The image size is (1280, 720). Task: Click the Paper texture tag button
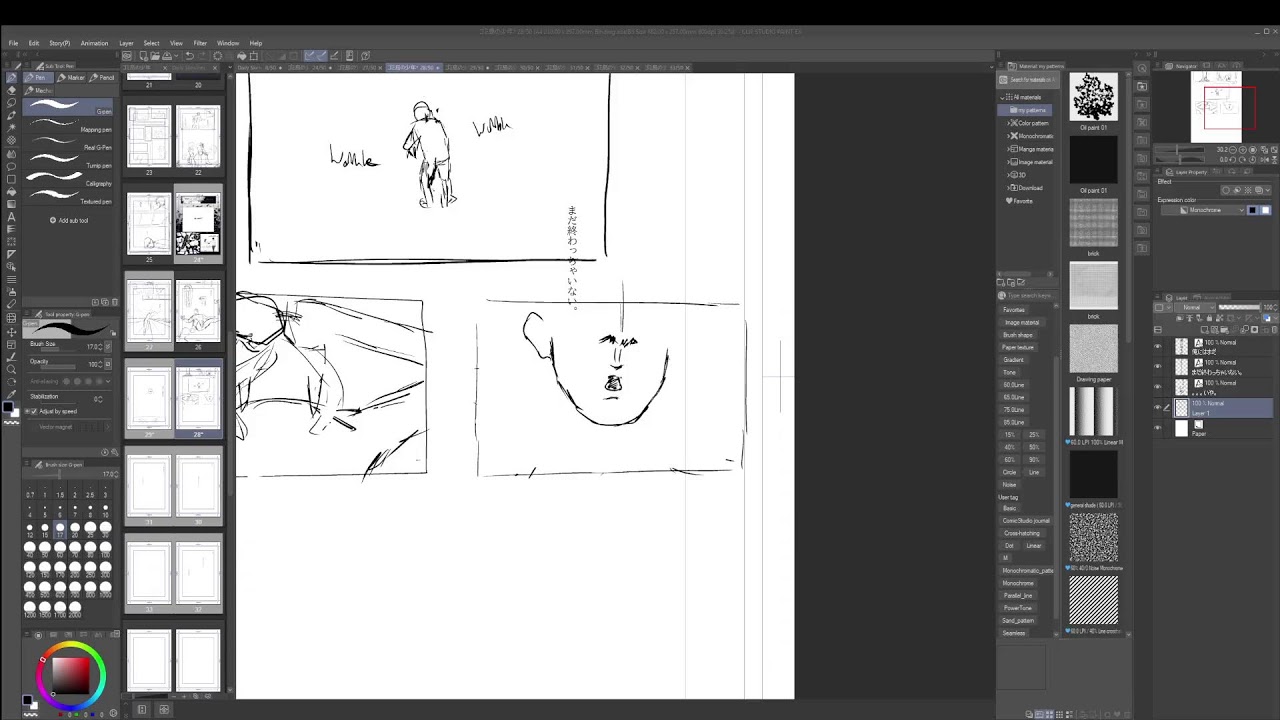pos(1020,347)
